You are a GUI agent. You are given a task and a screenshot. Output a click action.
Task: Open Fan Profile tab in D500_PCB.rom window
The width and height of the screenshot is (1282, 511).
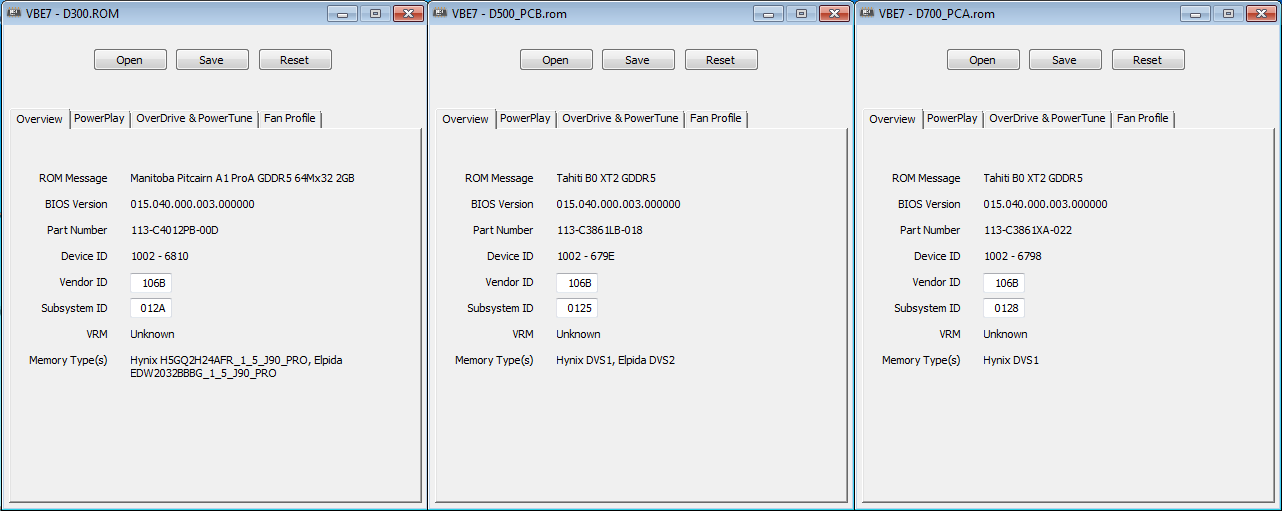pos(716,118)
